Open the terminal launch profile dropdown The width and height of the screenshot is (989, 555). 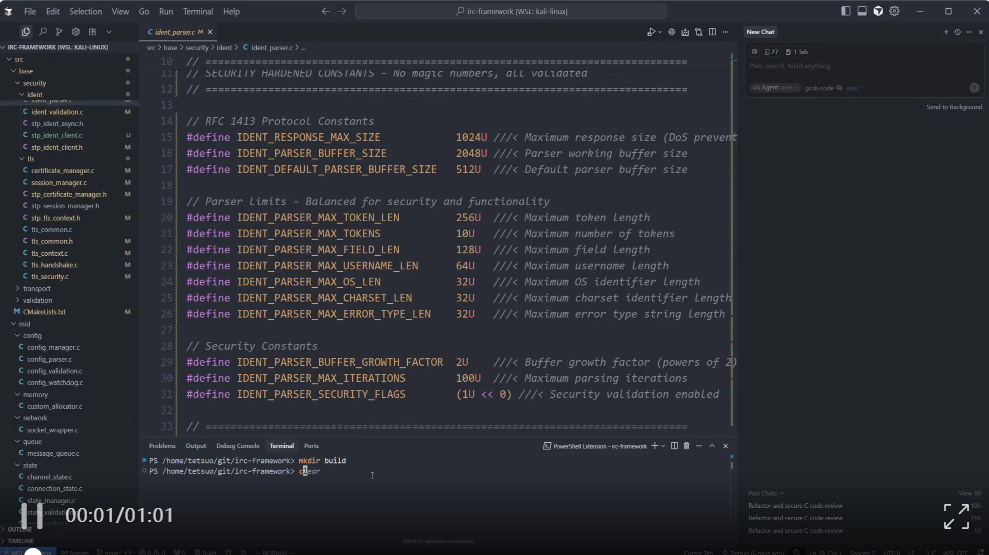pos(663,446)
